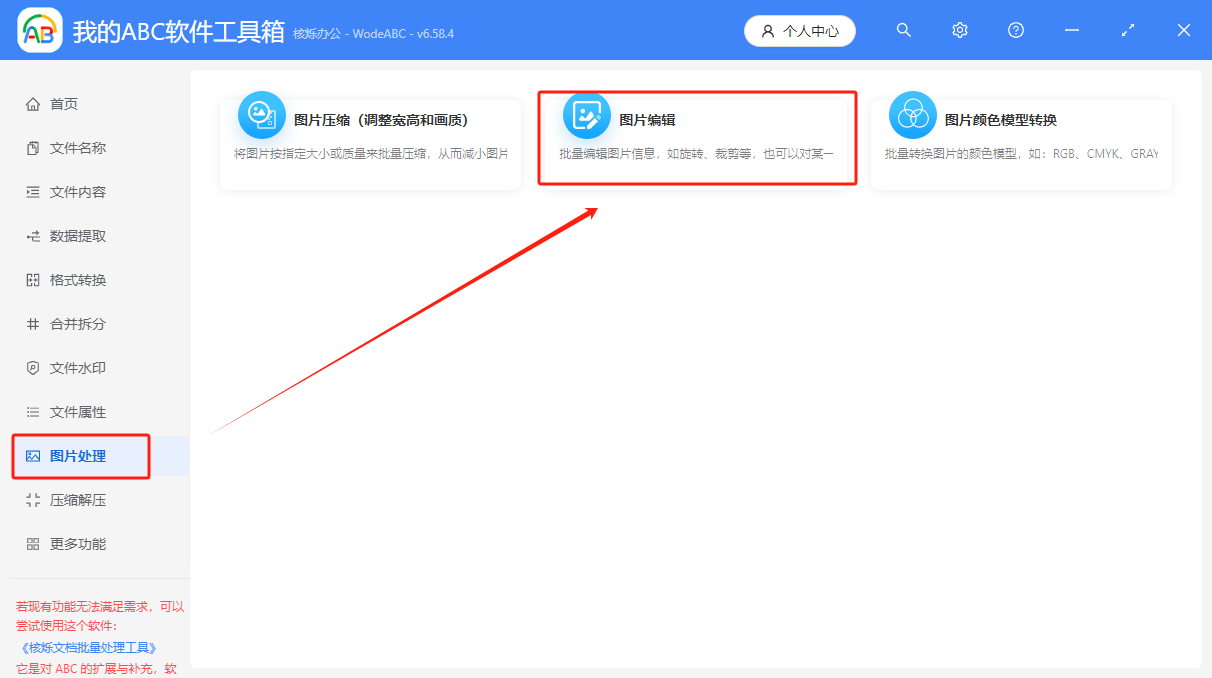Click the 文件内容 sidebar icon
Viewport: 1212px width, 678px height.
33,192
